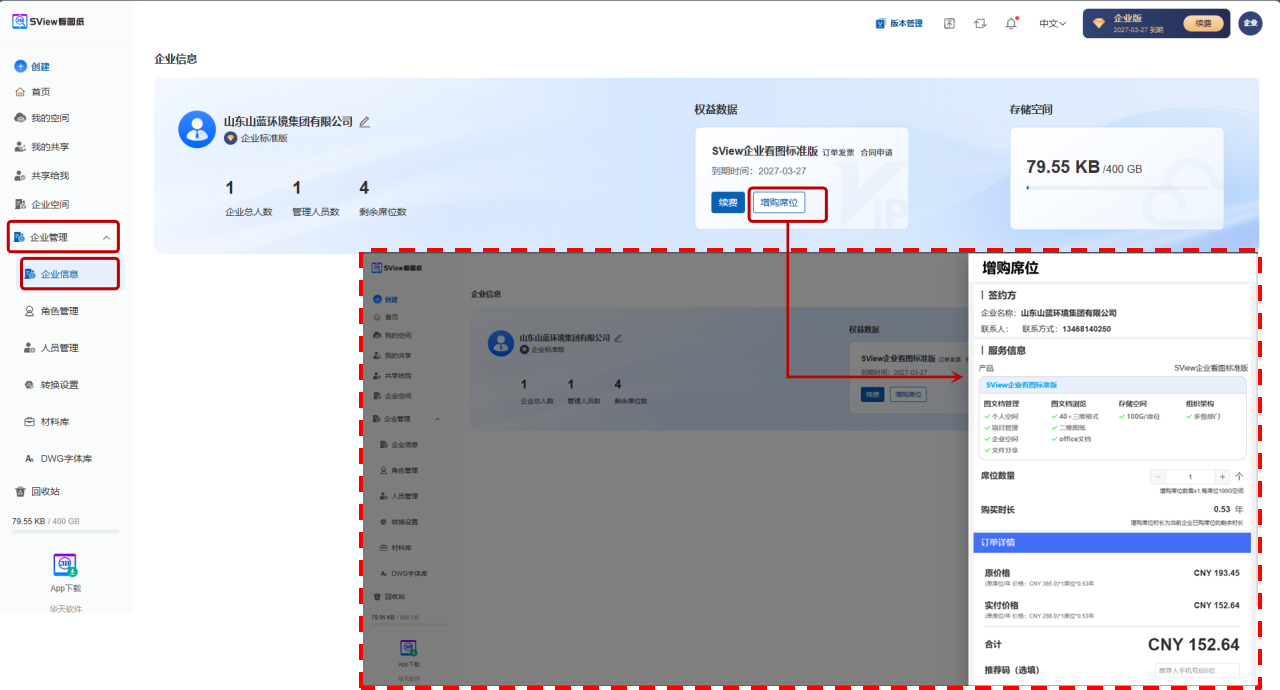Open the 合同申请 link
Image resolution: width=1280 pixels, height=690 pixels.
coord(876,153)
